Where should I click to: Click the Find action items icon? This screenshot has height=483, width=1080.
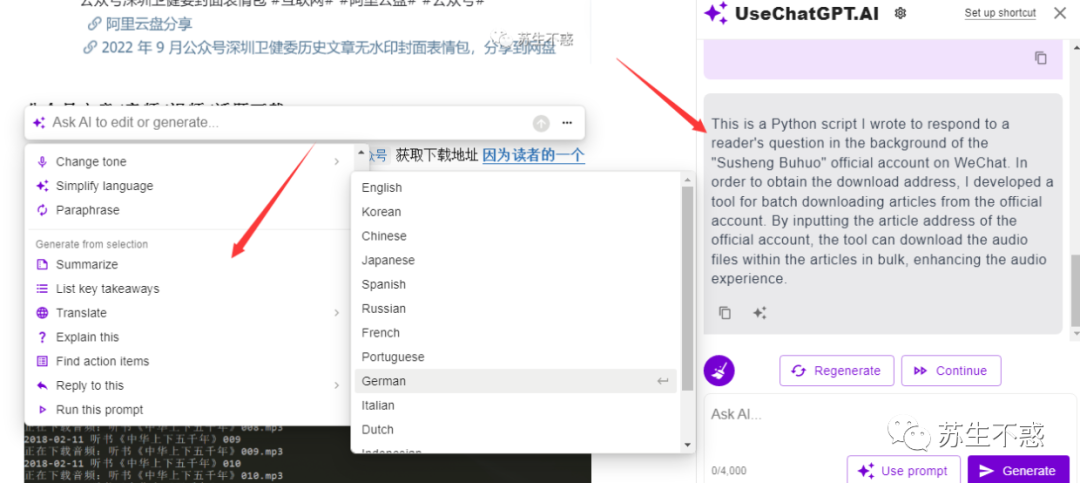click(42, 361)
